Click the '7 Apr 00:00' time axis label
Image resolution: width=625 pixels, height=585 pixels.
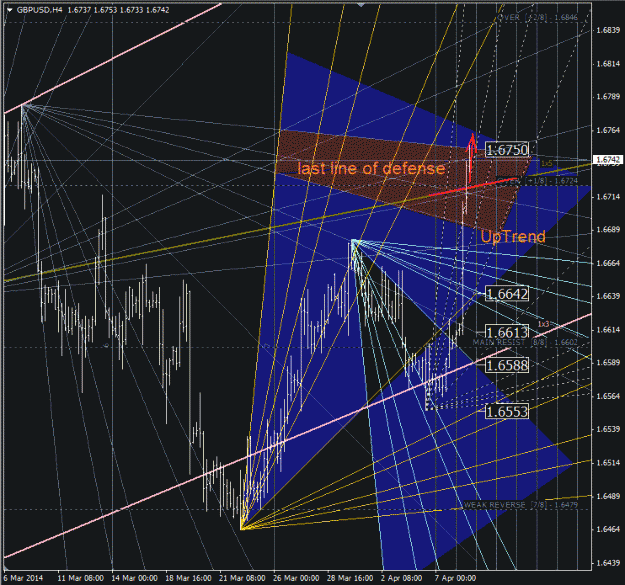[x=455, y=578]
